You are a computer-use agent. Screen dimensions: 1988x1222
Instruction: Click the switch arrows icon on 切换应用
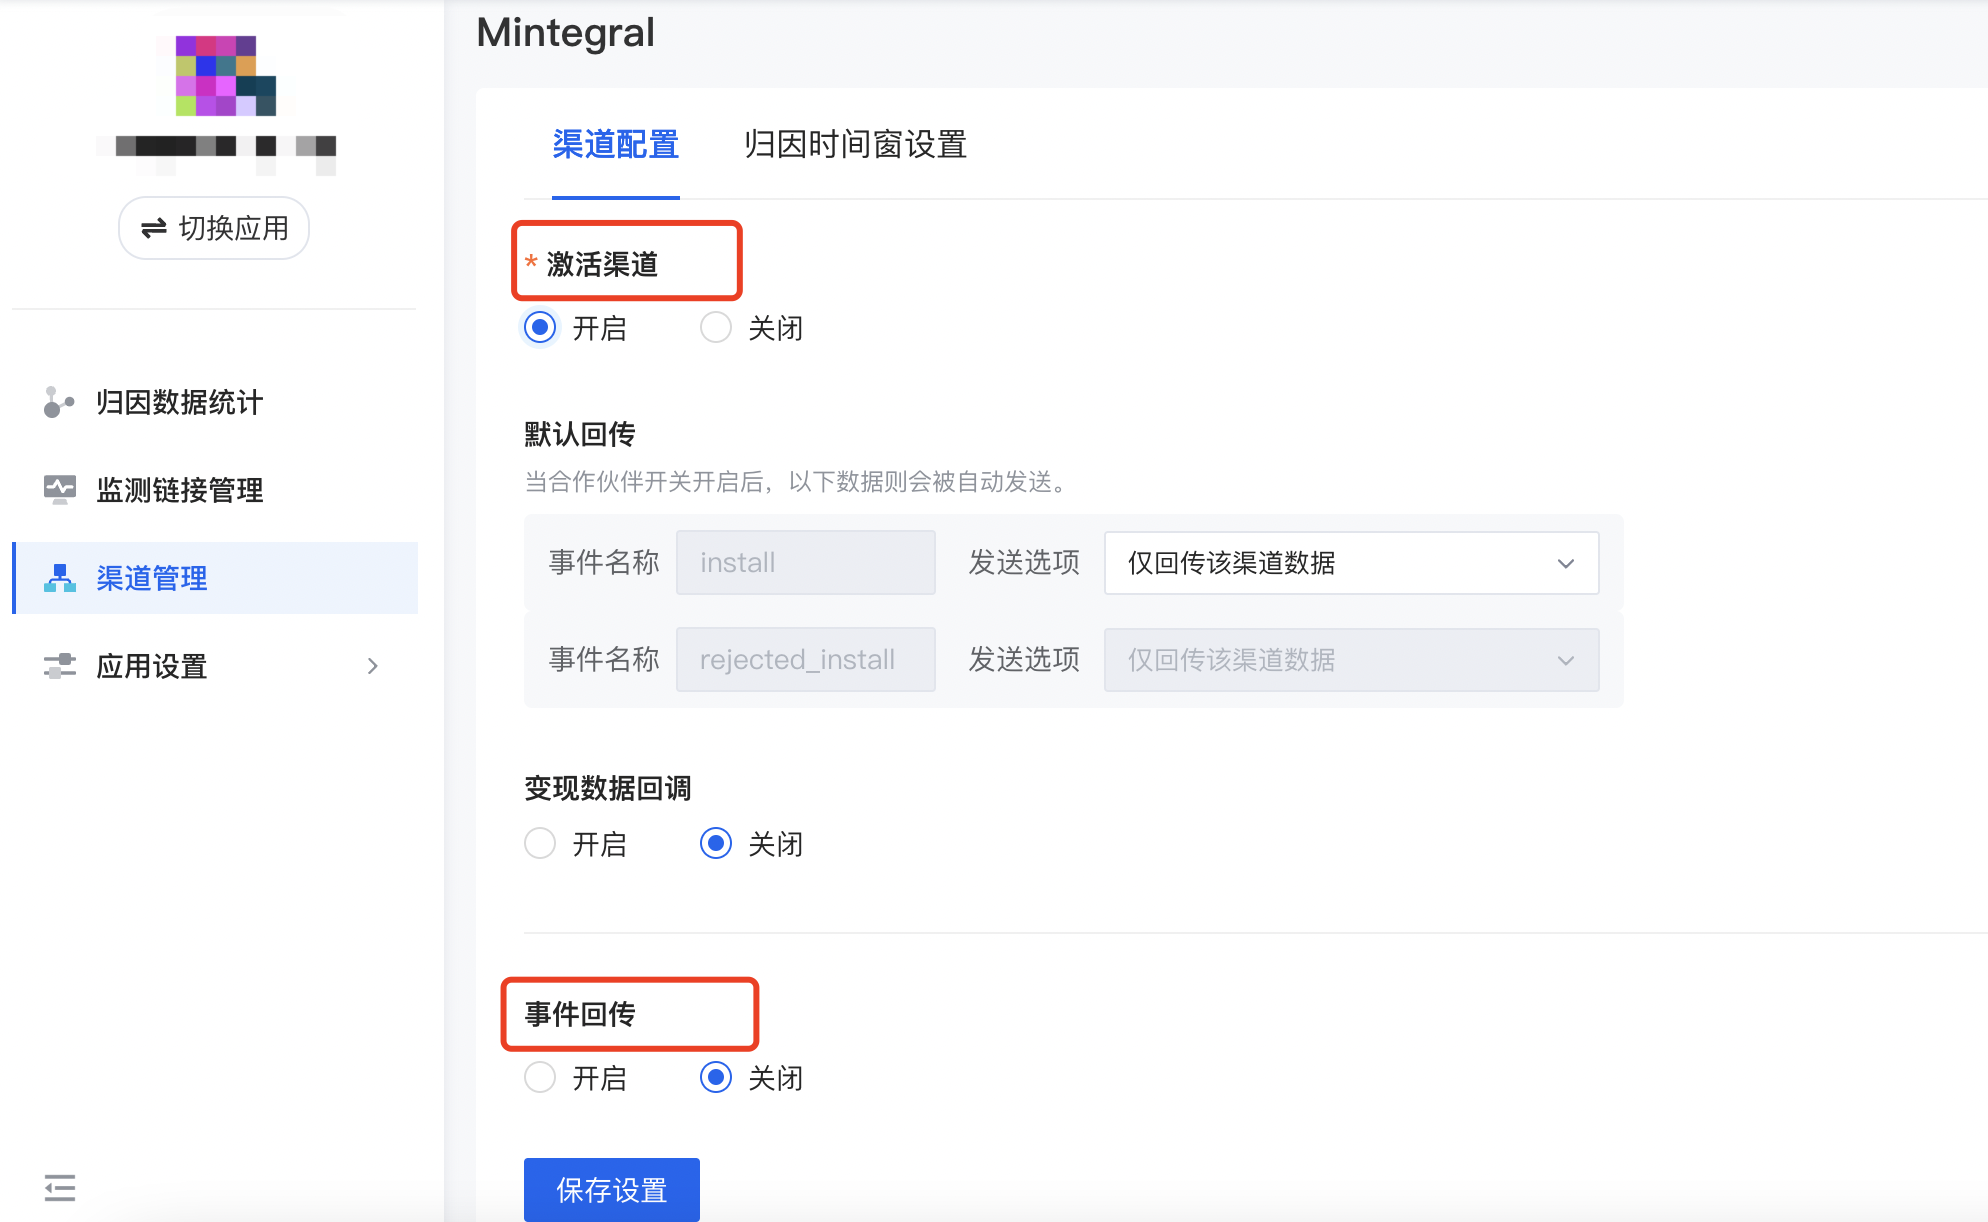pos(152,228)
